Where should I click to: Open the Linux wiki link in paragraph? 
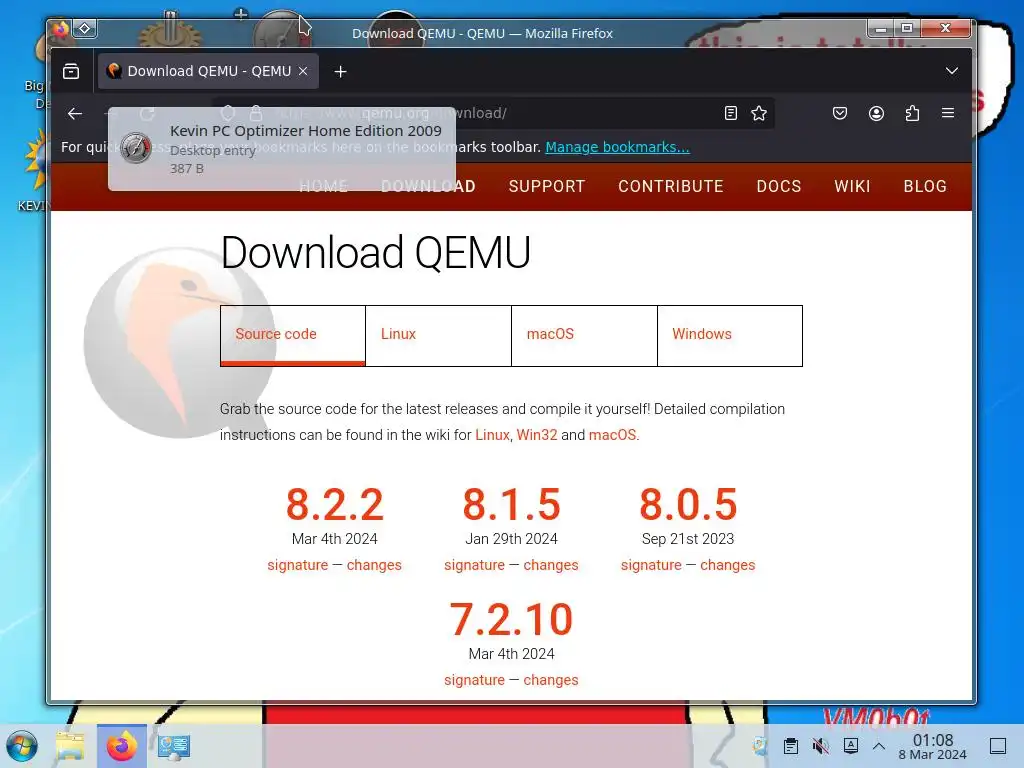[492, 435]
